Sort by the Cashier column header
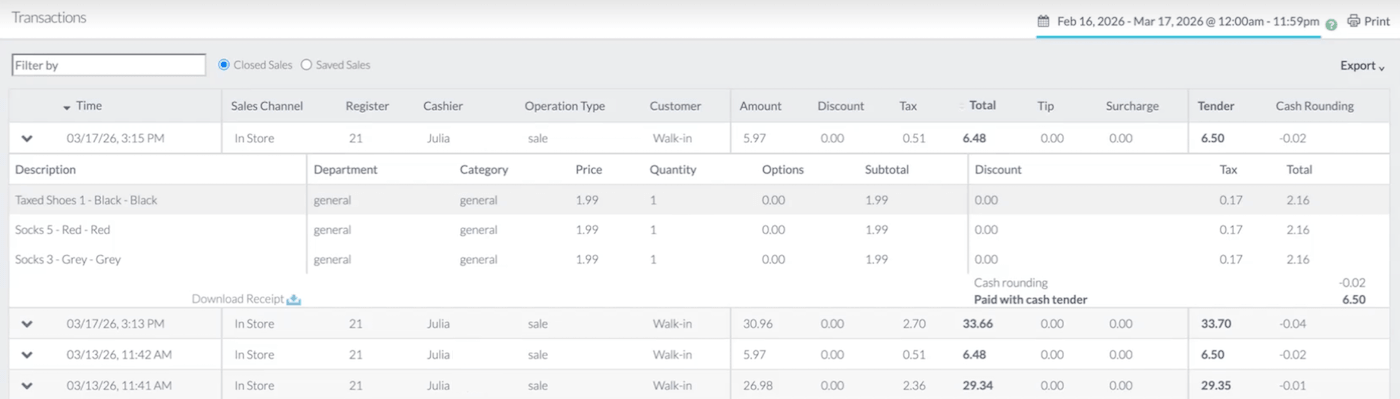Image resolution: width=1400 pixels, height=399 pixels. coord(443,106)
